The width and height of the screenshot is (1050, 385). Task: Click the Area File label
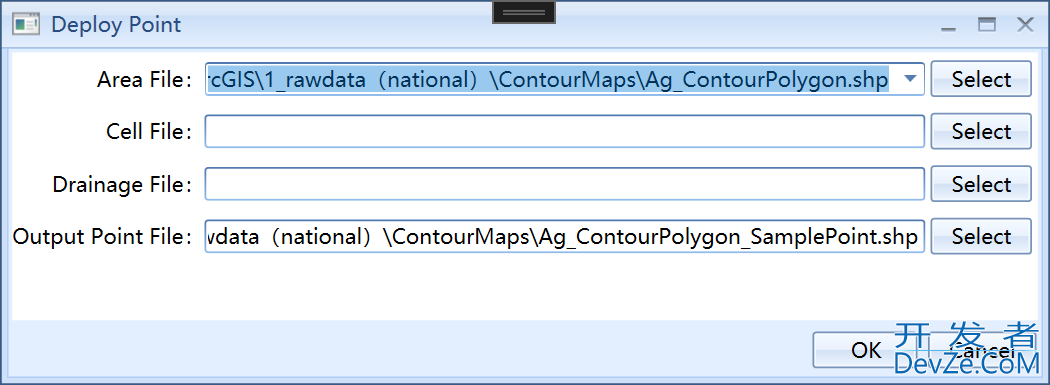145,79
